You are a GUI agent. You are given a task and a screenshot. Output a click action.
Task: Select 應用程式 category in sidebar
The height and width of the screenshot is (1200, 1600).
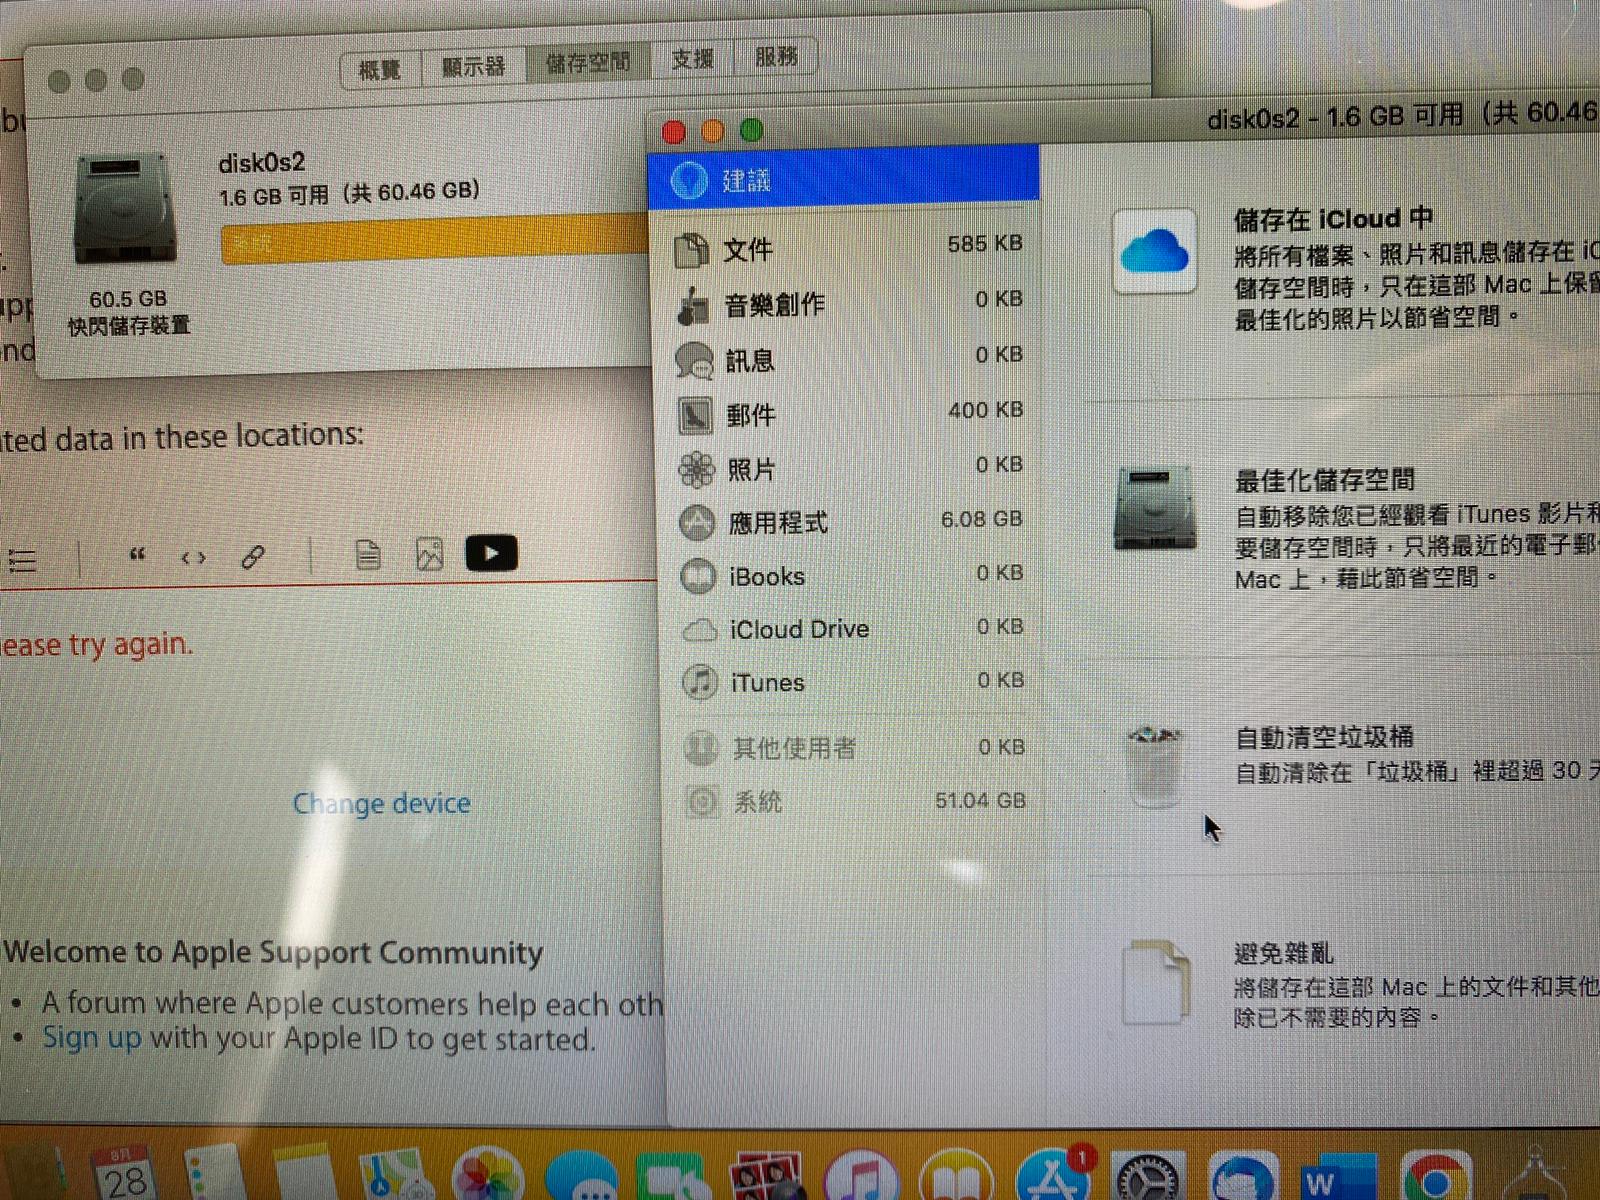pos(850,521)
